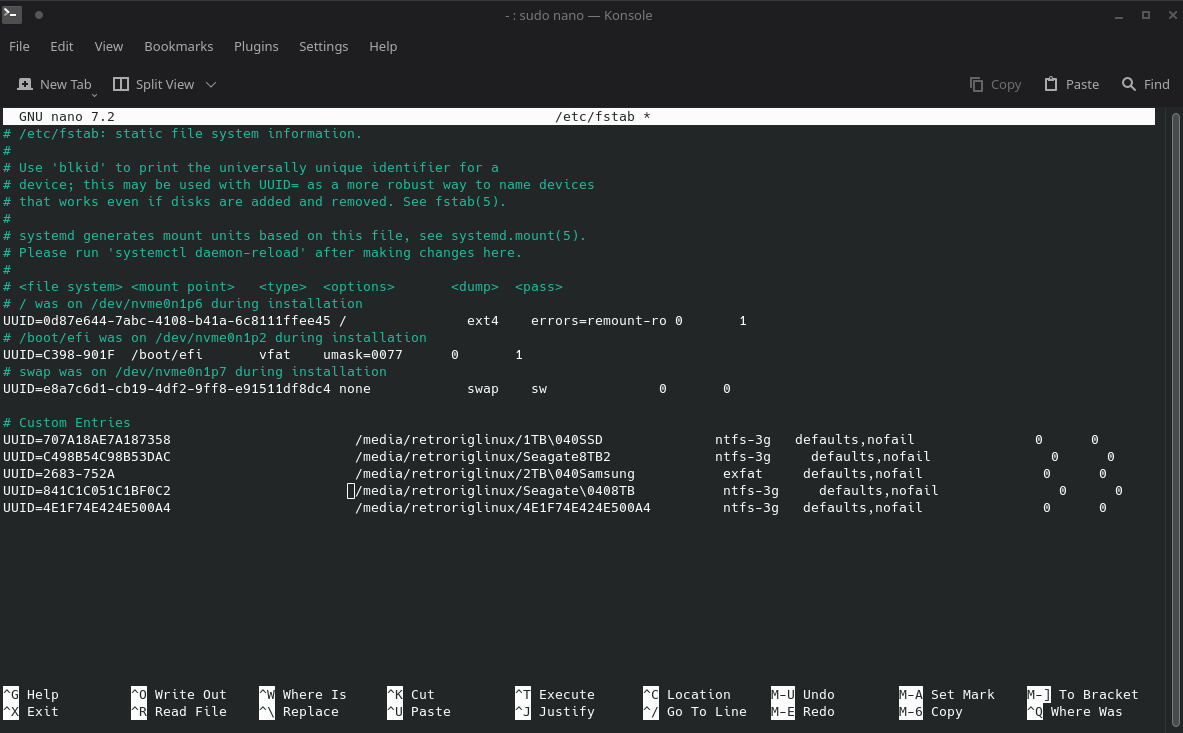Open the Bookmarks menu
1183x733 pixels.
(178, 46)
